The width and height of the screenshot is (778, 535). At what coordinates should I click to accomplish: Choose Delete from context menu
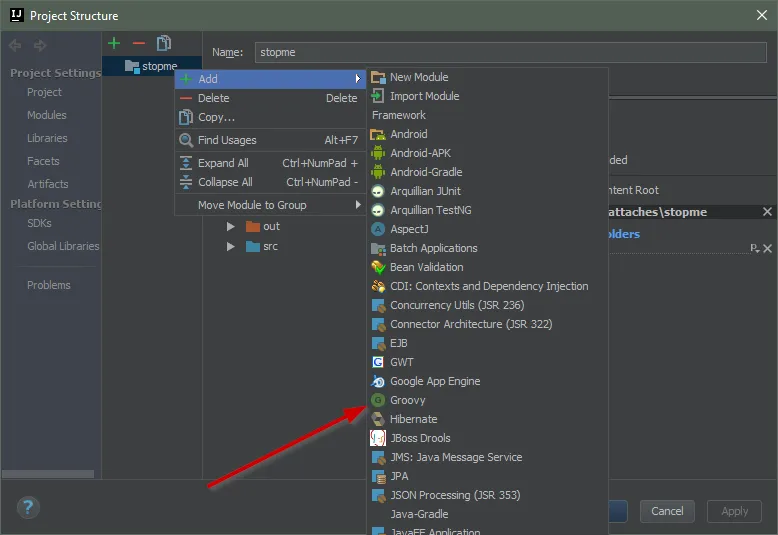[x=270, y=98]
